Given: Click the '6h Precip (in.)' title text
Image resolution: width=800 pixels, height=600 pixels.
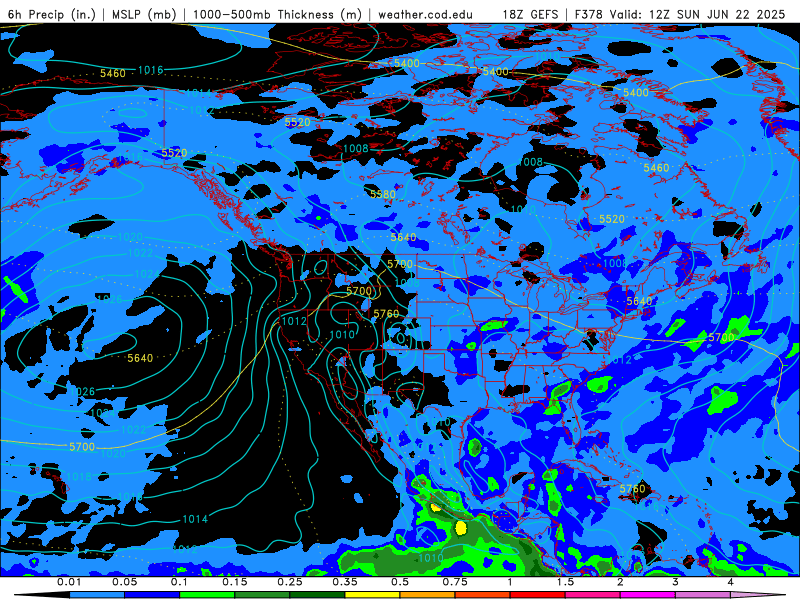Looking at the screenshot, I should coord(52,14).
